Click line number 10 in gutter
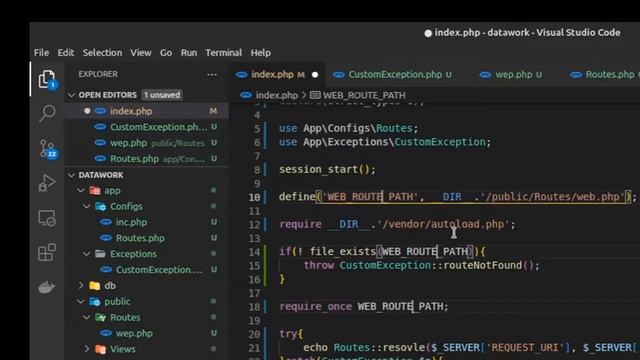Viewport: 640px width, 360px height. (254, 197)
